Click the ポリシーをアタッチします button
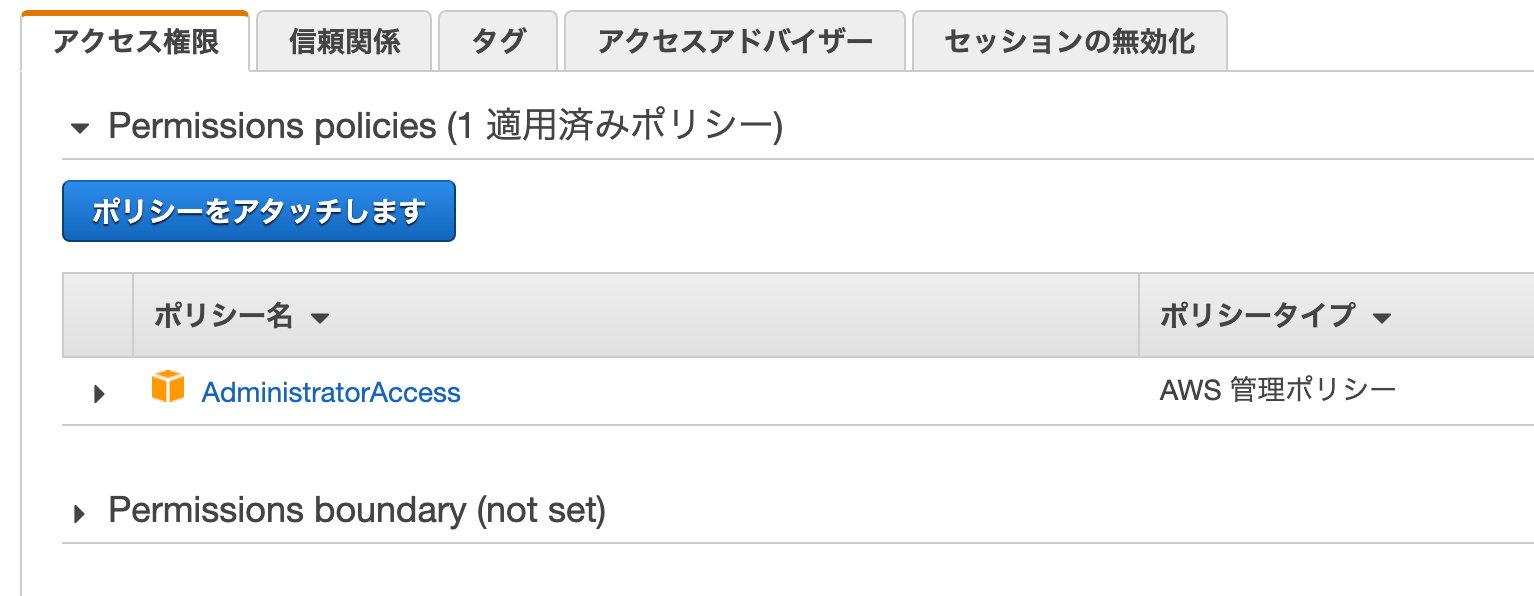This screenshot has width=1534, height=596. click(x=259, y=211)
